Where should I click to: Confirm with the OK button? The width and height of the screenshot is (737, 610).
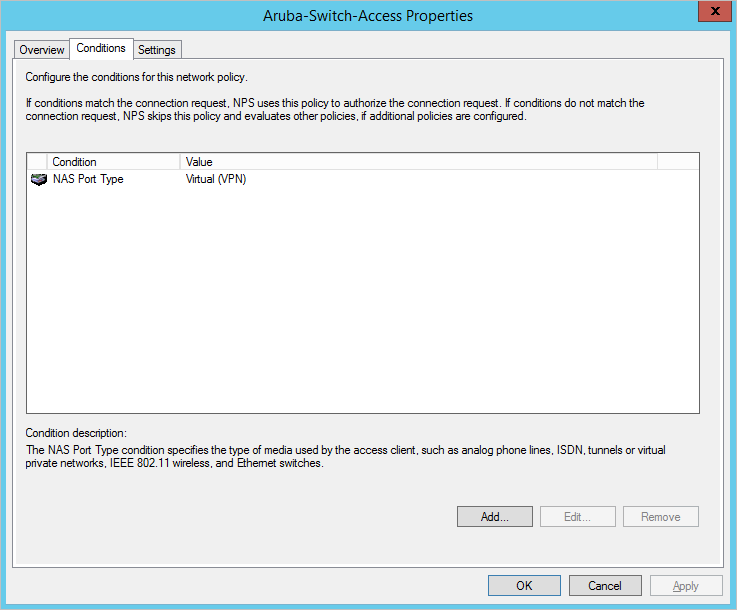524,586
